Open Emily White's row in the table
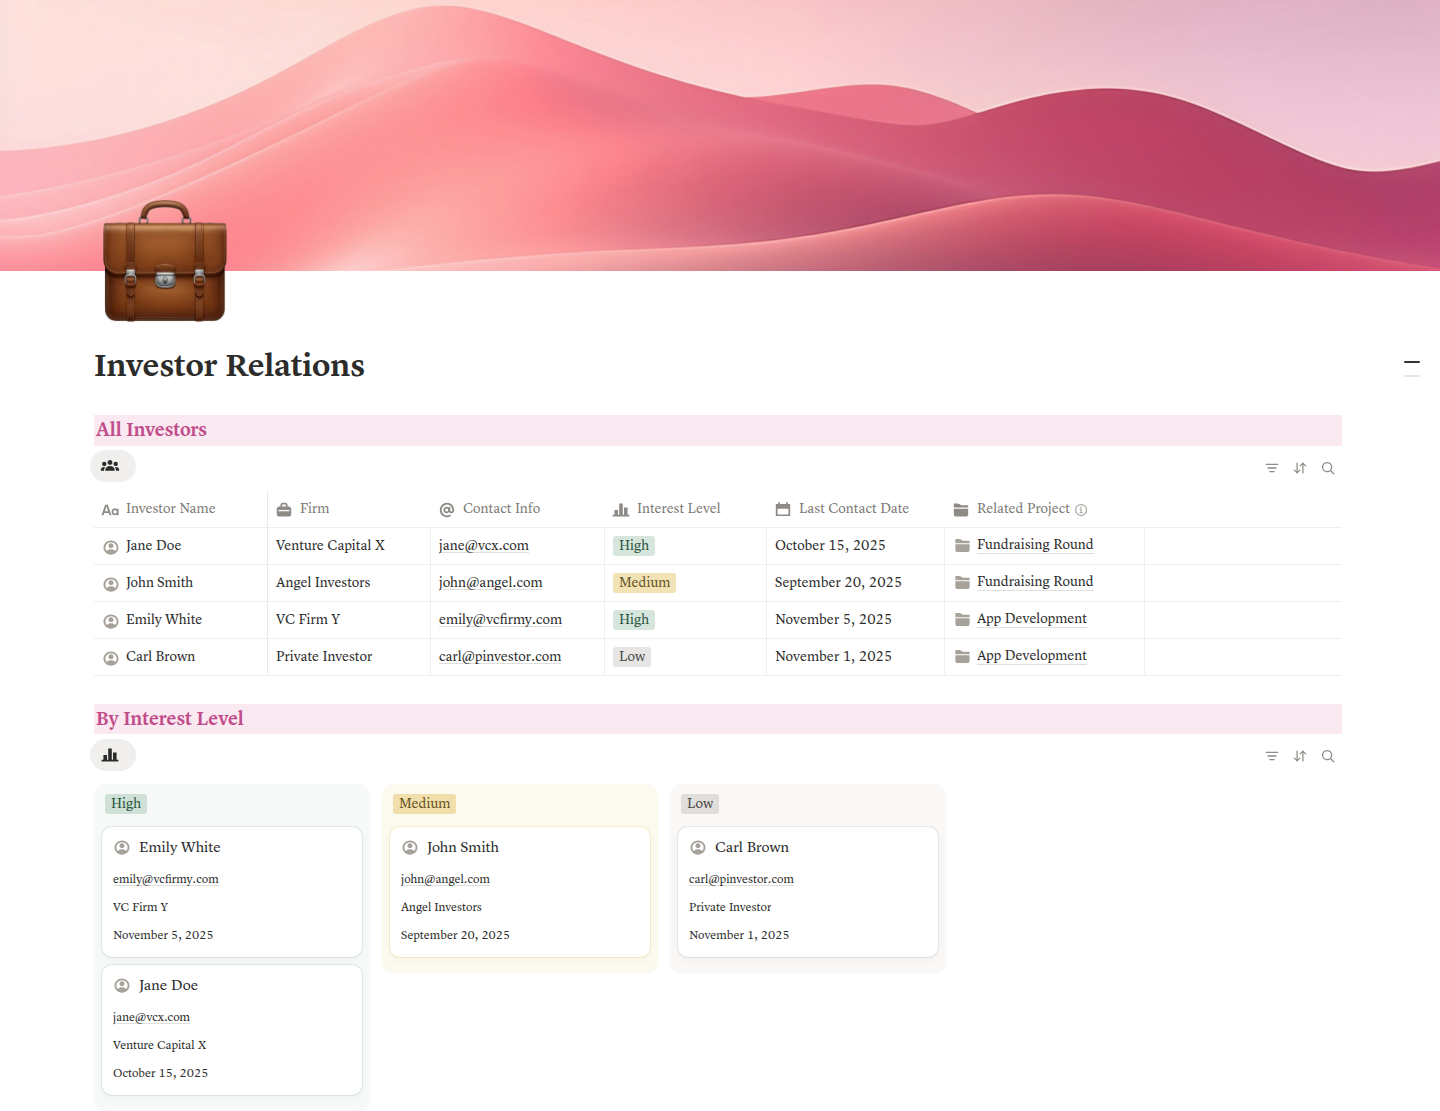 coord(164,620)
